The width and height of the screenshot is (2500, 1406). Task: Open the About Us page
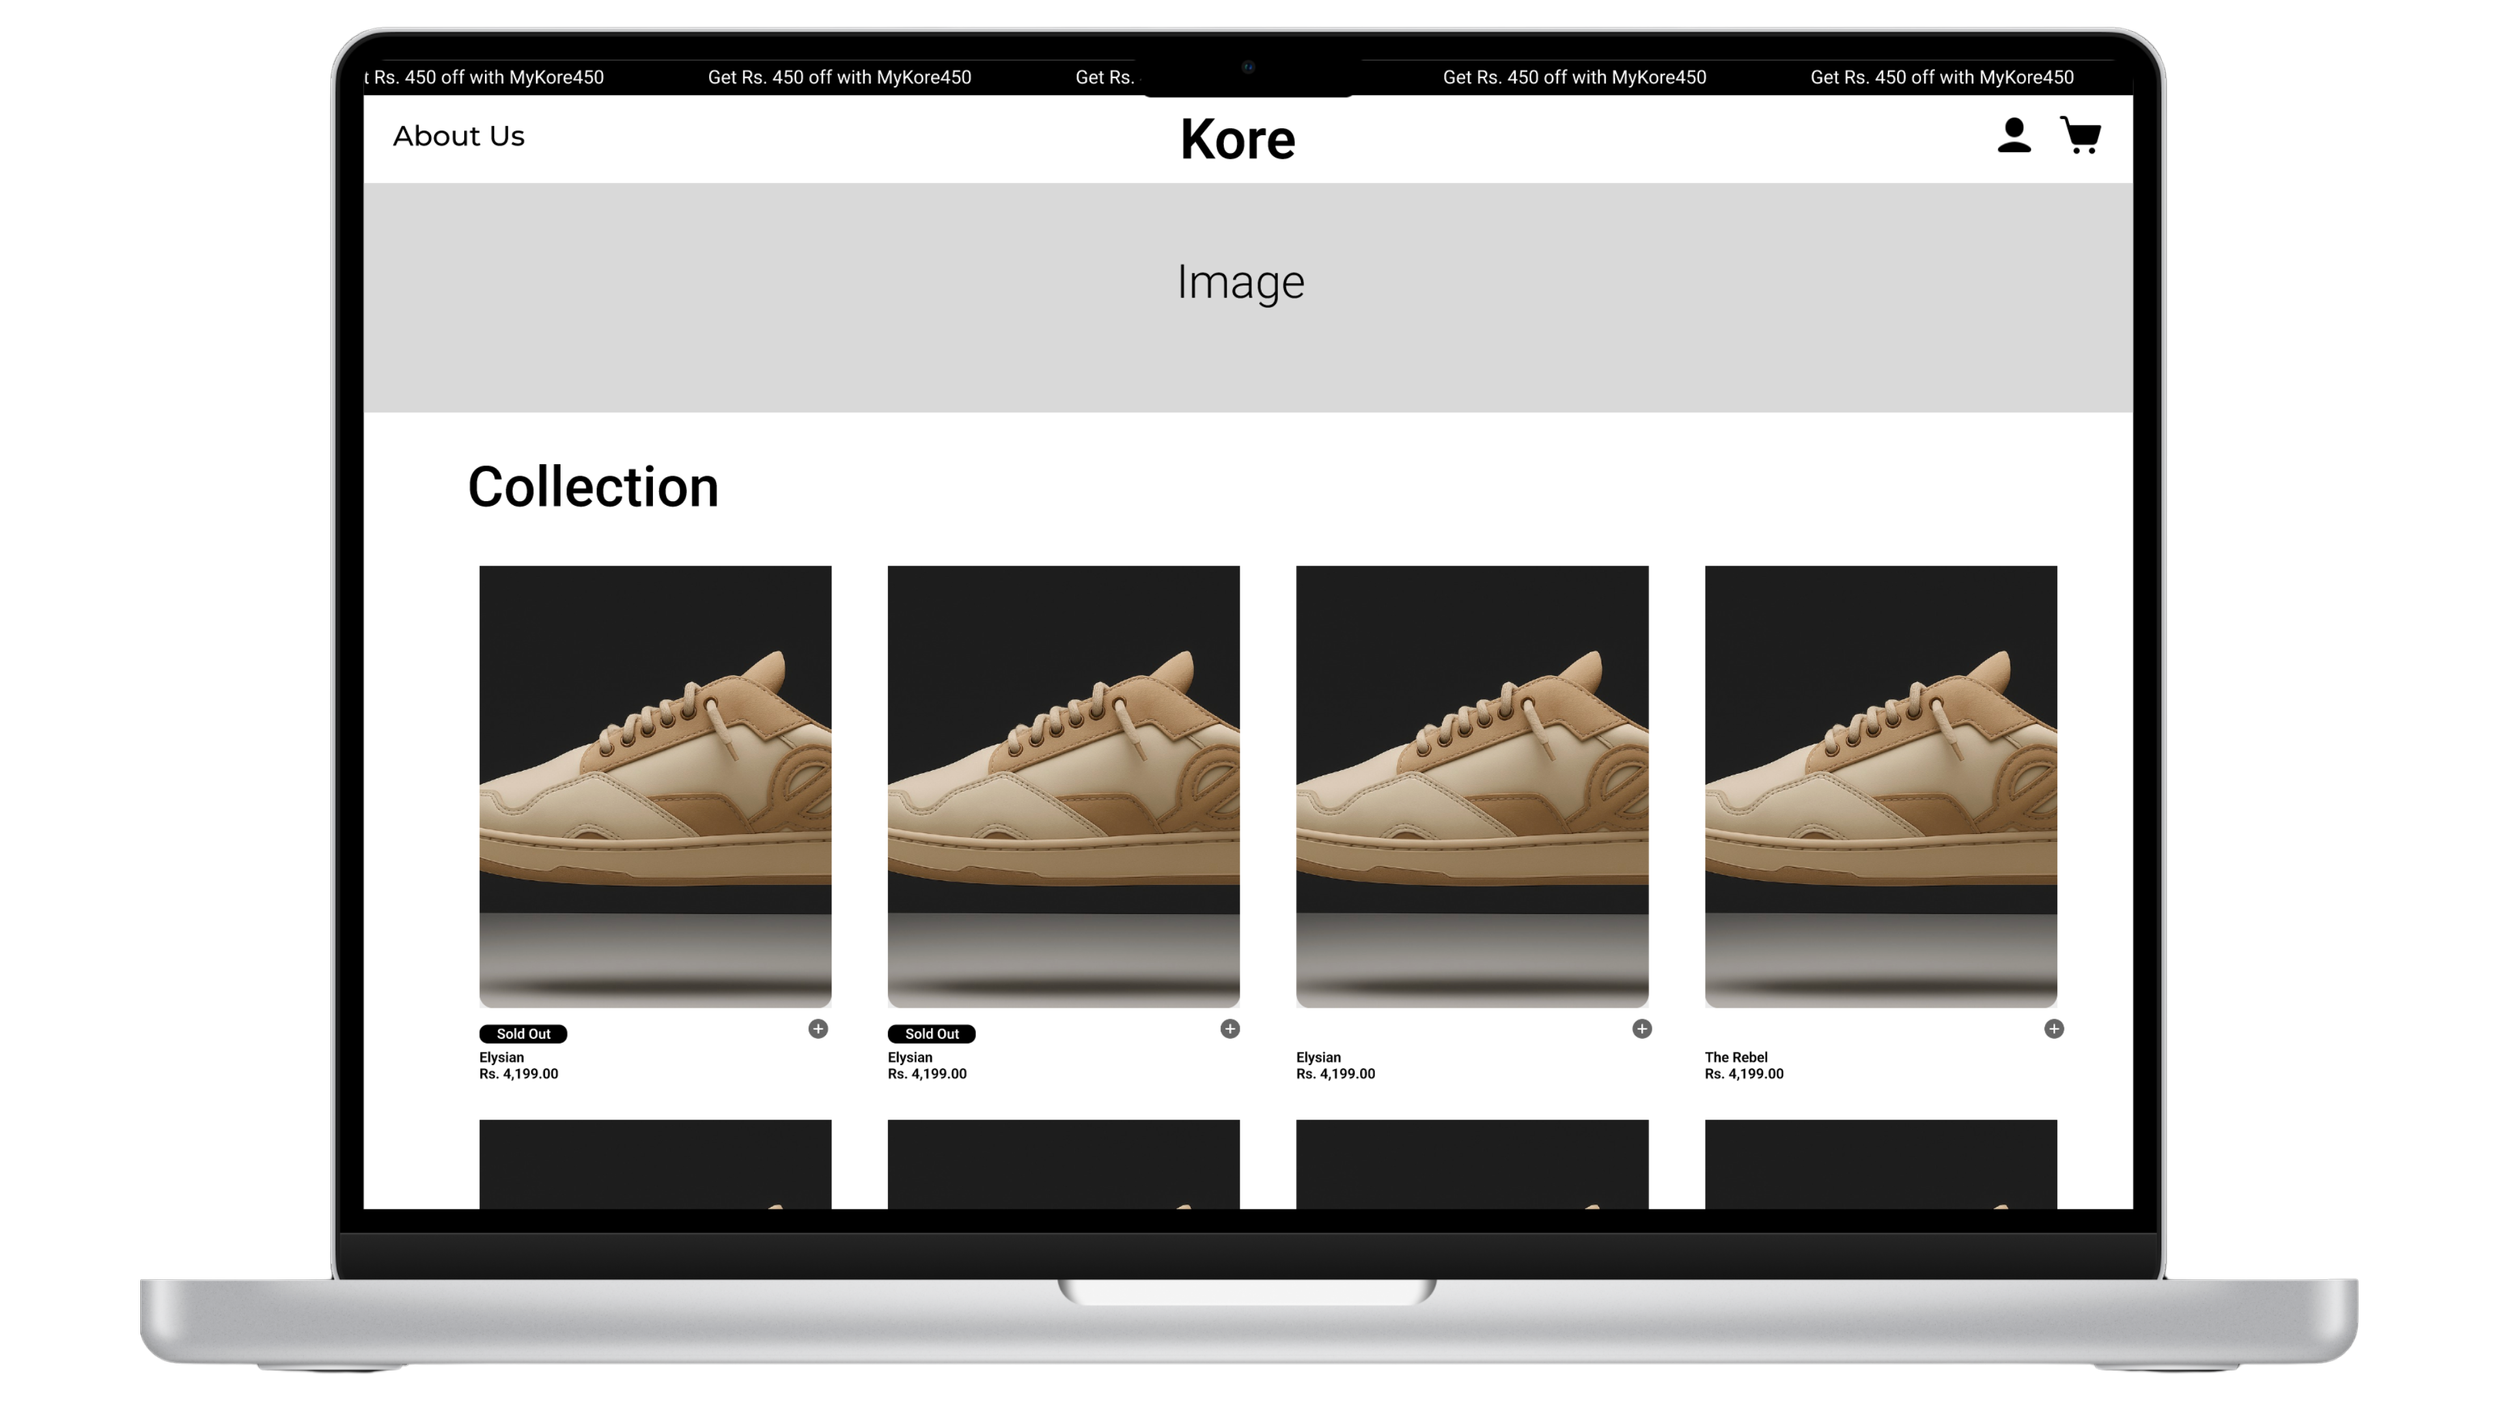click(458, 136)
